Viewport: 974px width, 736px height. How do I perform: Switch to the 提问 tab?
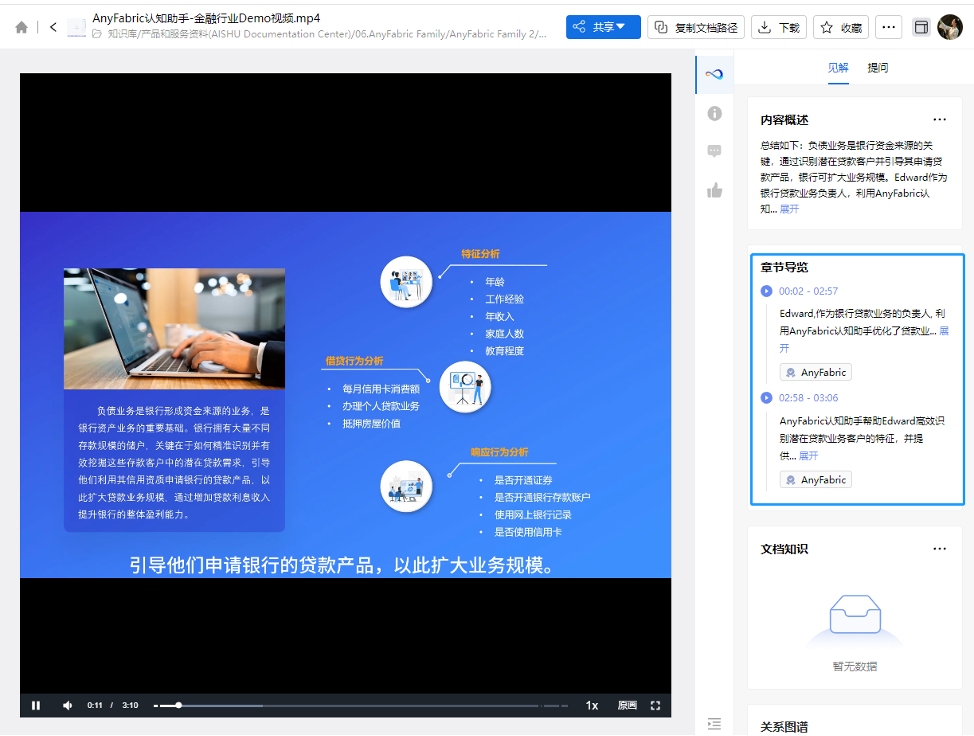pyautogui.click(x=878, y=68)
